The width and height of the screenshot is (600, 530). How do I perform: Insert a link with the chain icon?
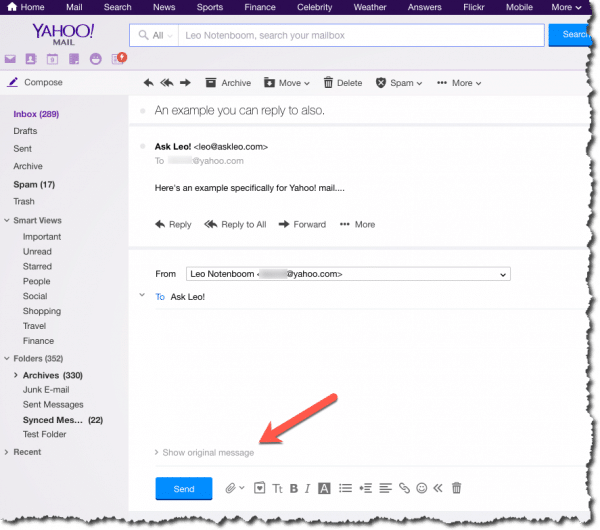click(x=404, y=488)
